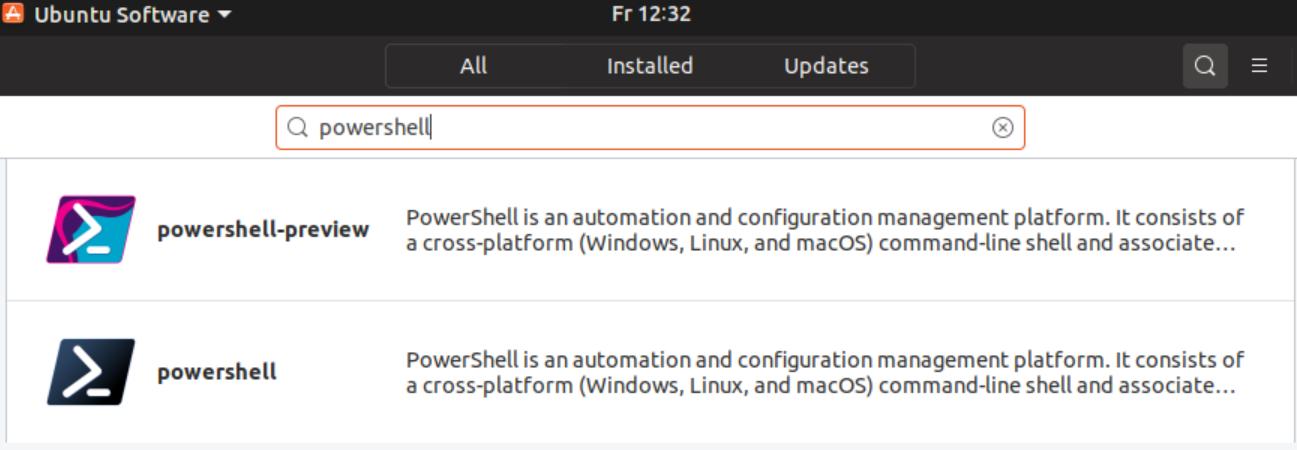Image resolution: width=1297 pixels, height=450 pixels.
Task: Toggle the search button in header bar
Action: tap(1205, 66)
